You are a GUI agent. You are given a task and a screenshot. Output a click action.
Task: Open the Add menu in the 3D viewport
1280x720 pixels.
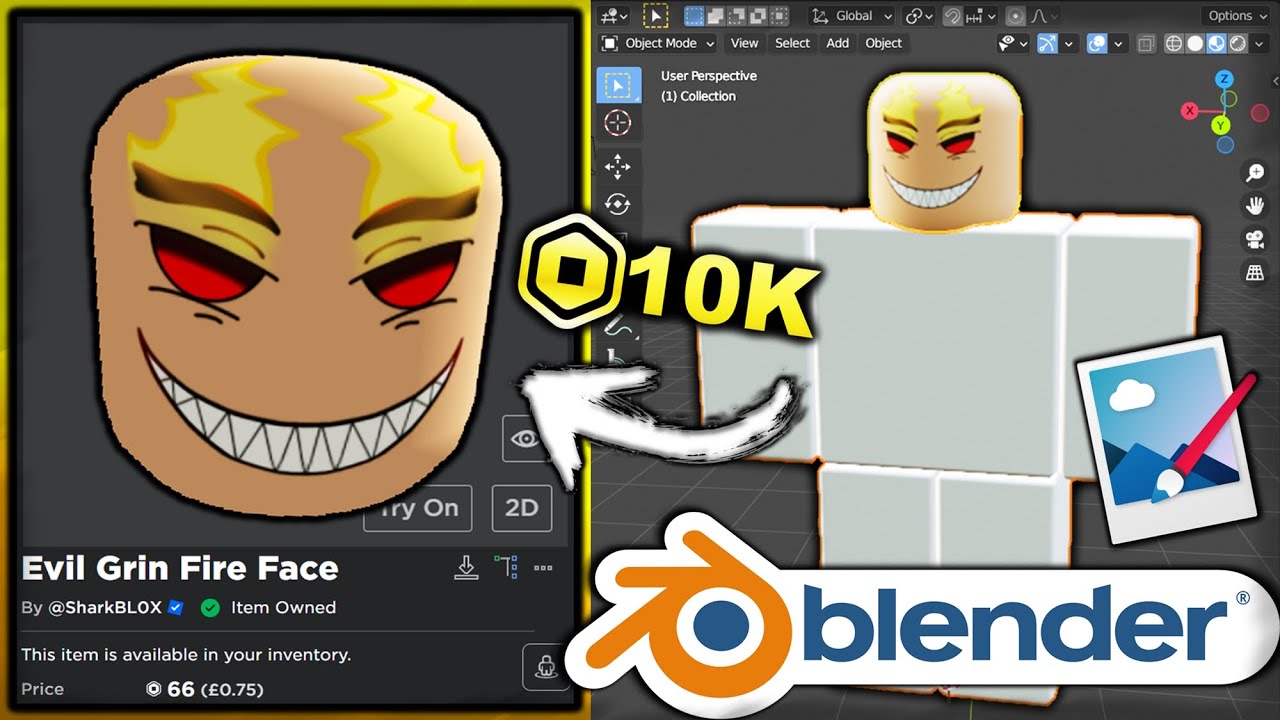(x=837, y=43)
